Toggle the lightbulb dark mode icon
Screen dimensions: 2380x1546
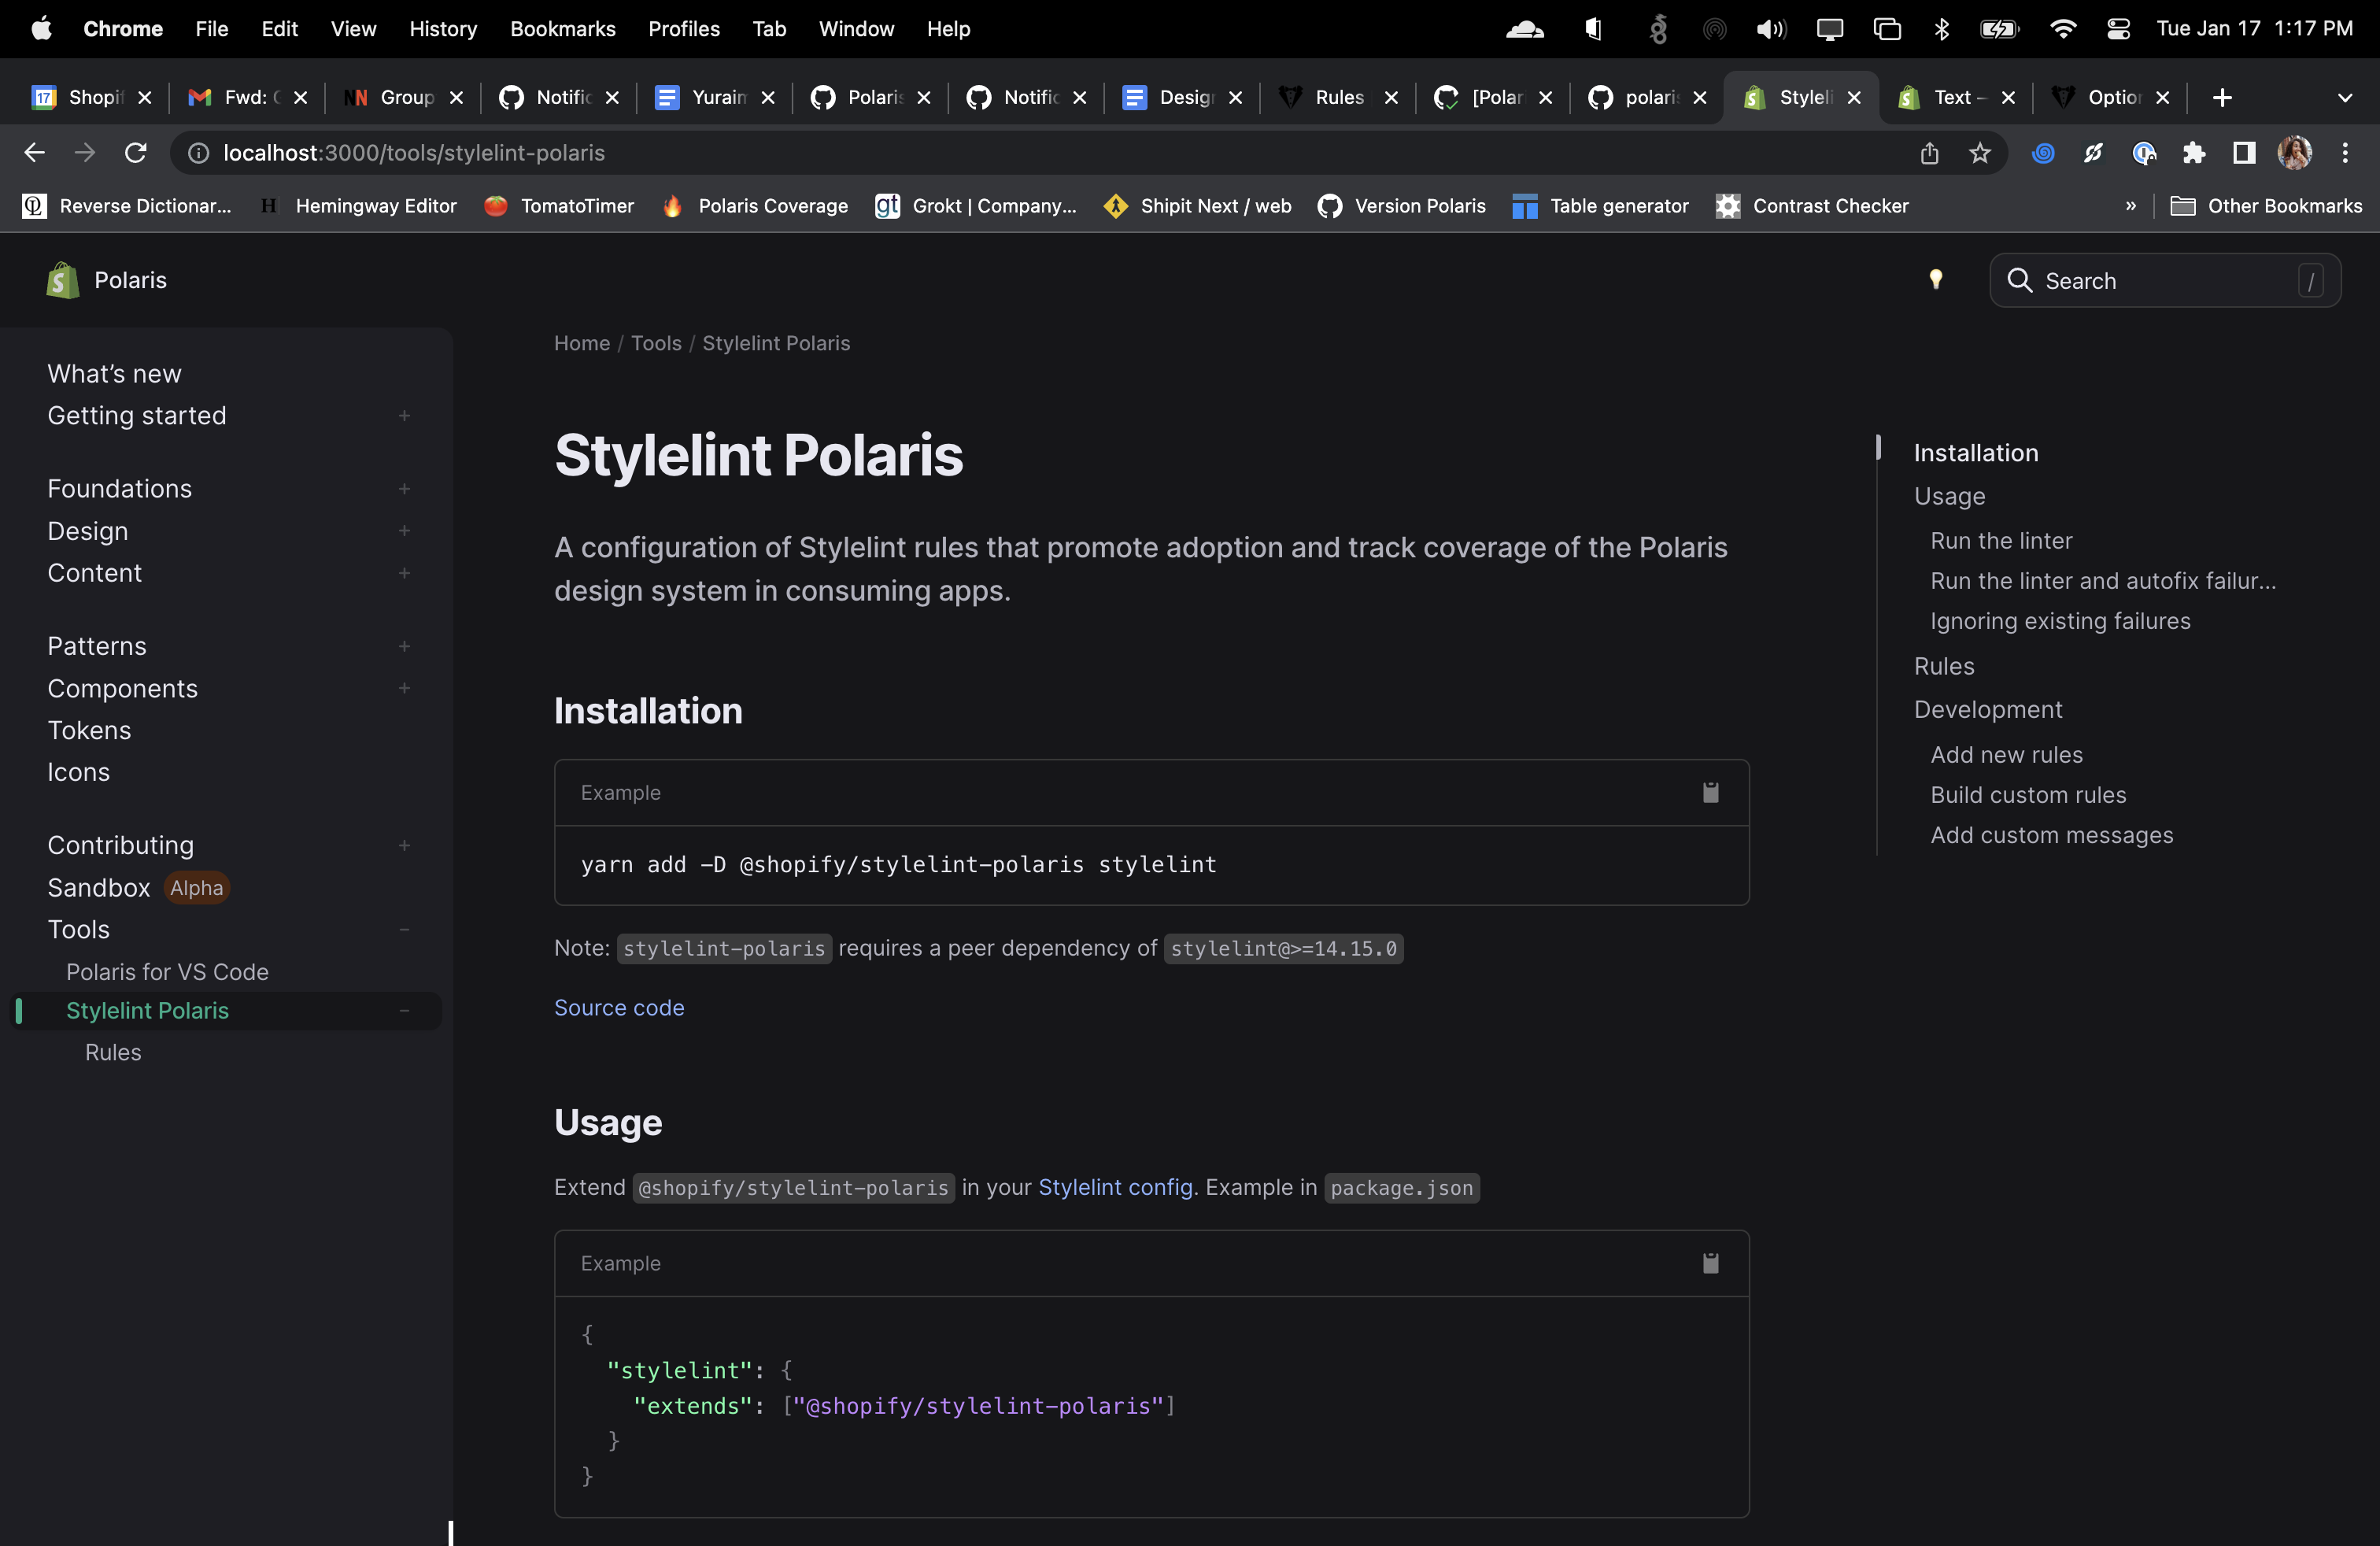(1936, 280)
